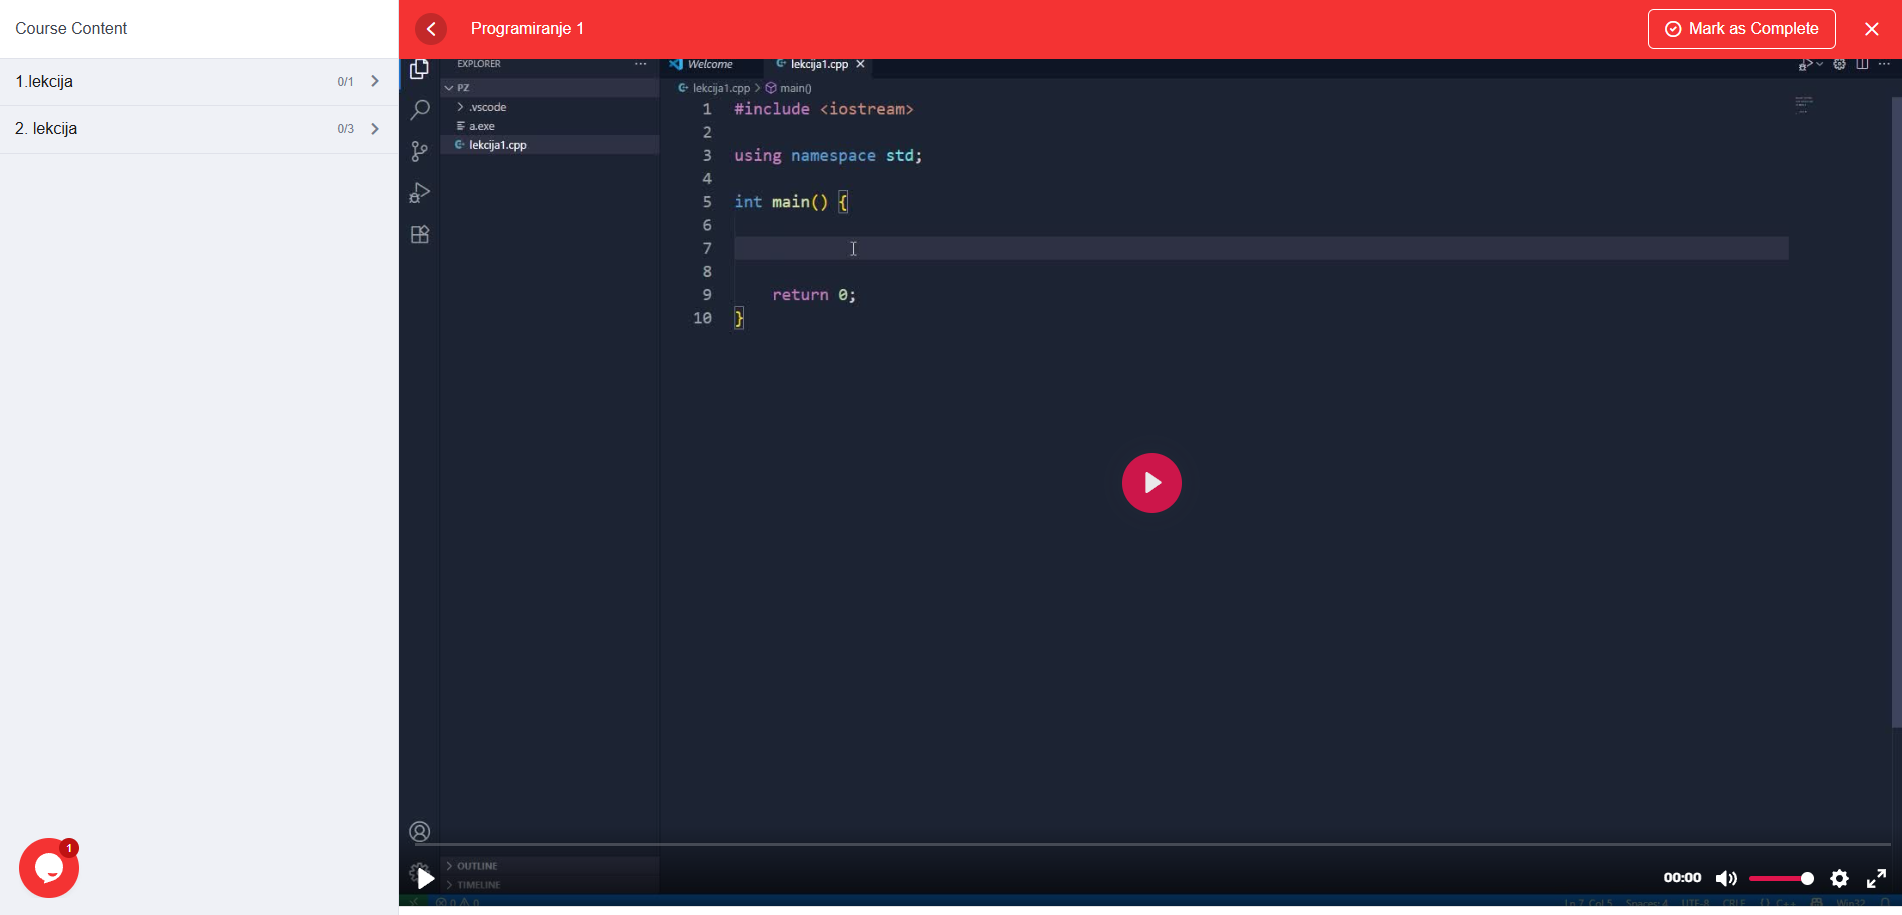The width and height of the screenshot is (1902, 915).
Task: Click the Explorer files icon in the activity bar
Action: click(420, 69)
